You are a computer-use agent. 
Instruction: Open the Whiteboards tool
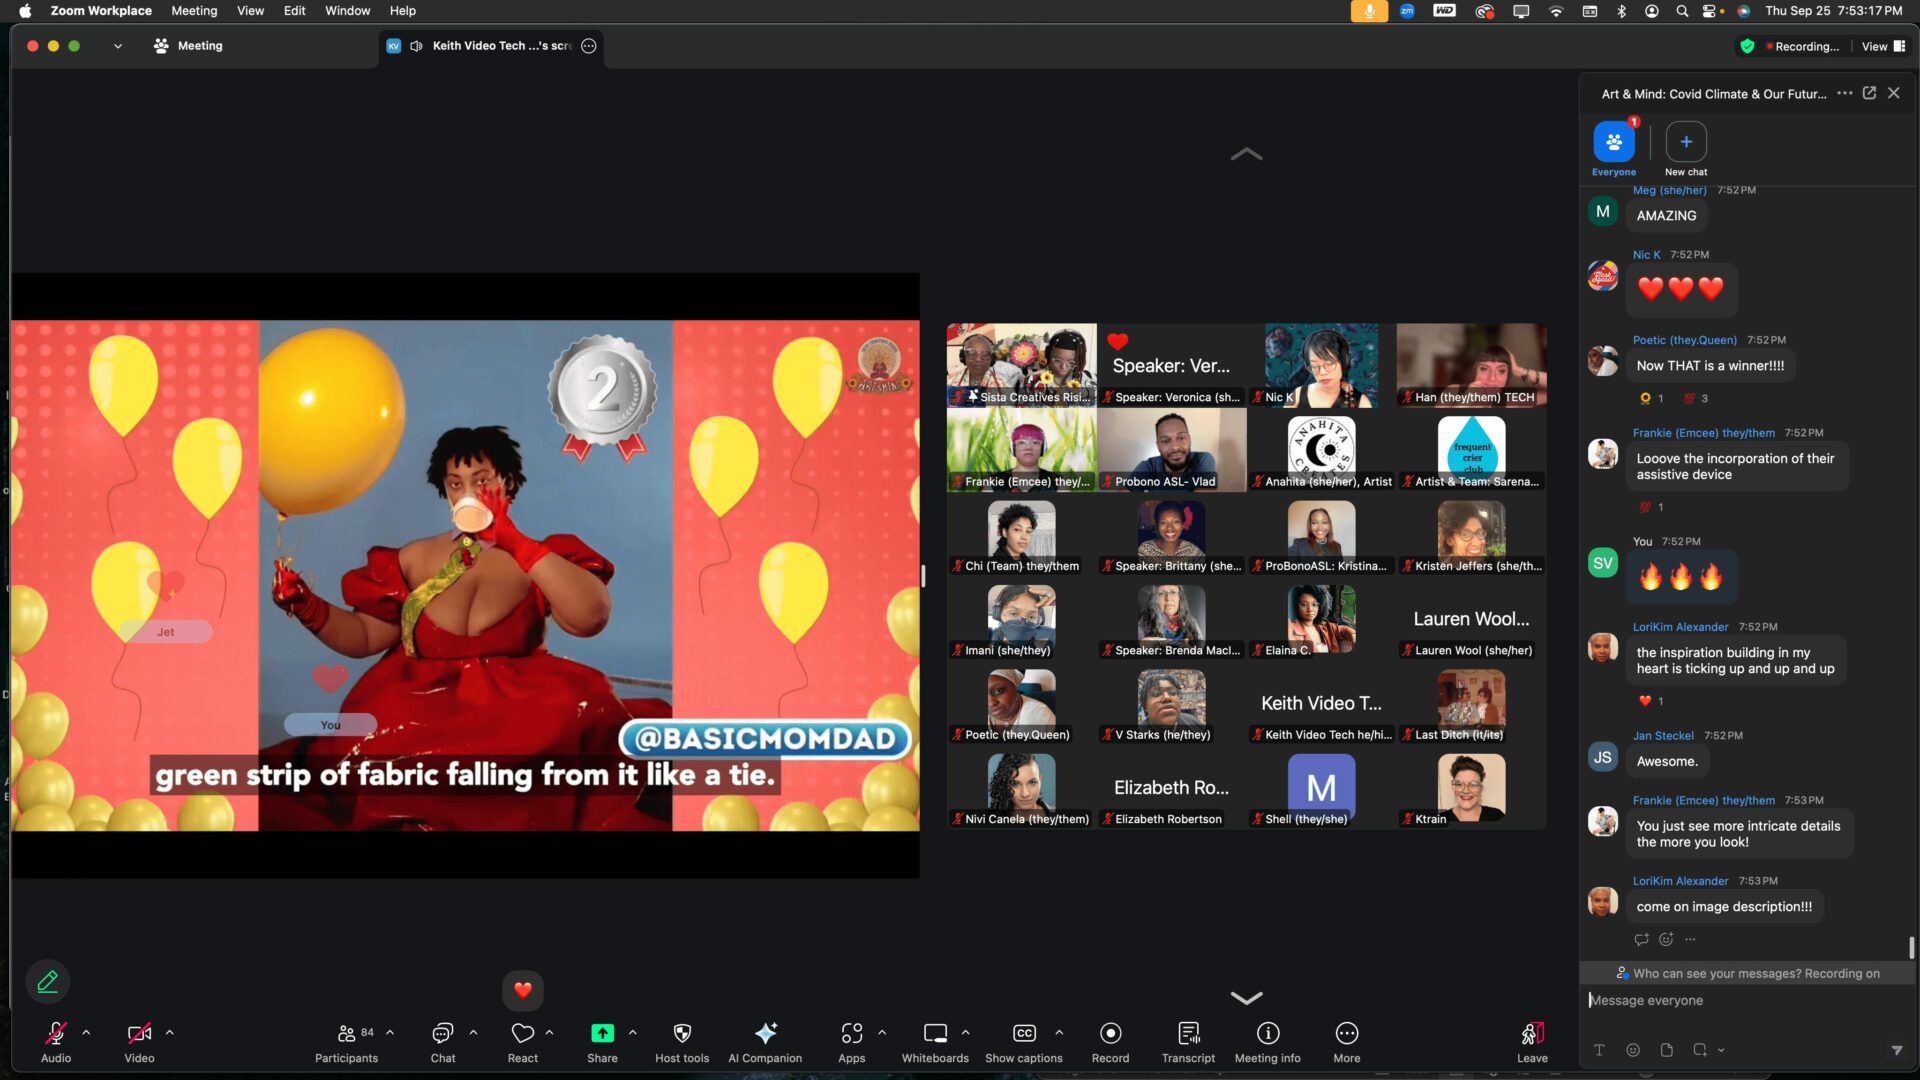935,1034
